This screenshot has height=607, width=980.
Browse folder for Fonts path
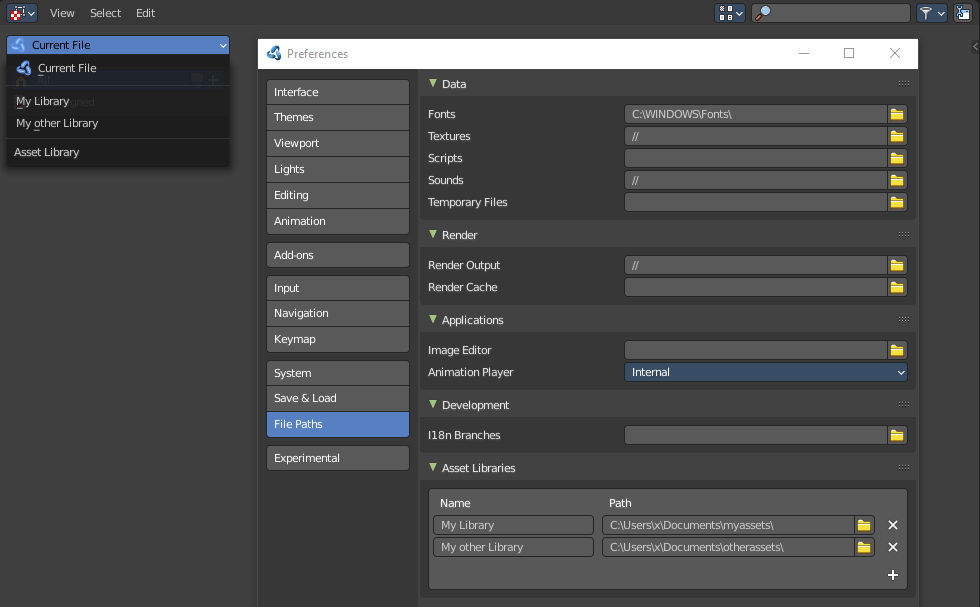tap(897, 114)
